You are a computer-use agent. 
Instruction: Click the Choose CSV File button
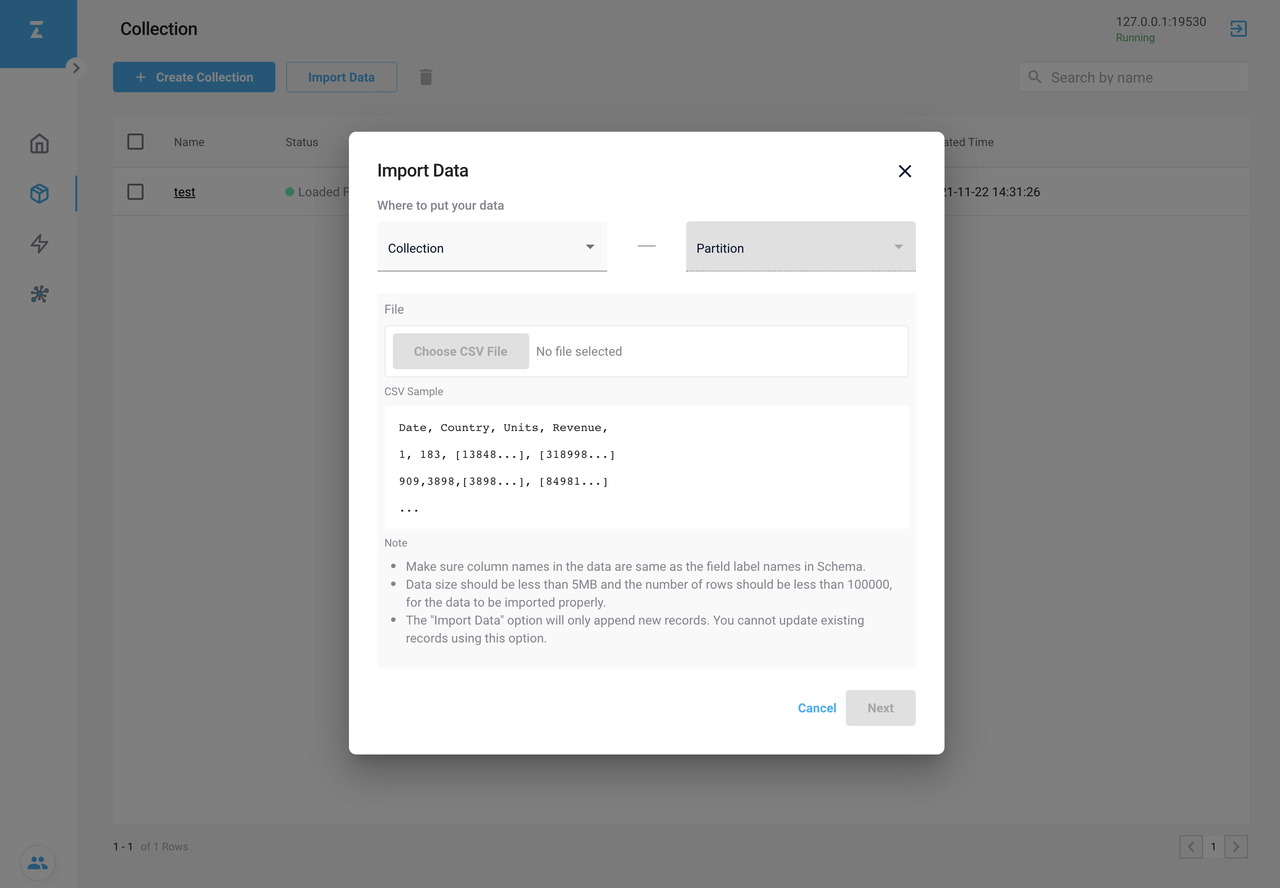click(461, 351)
